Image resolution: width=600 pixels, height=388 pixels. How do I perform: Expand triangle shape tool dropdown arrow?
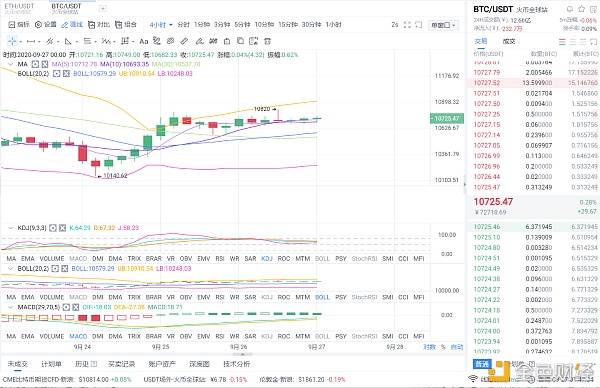76,41
